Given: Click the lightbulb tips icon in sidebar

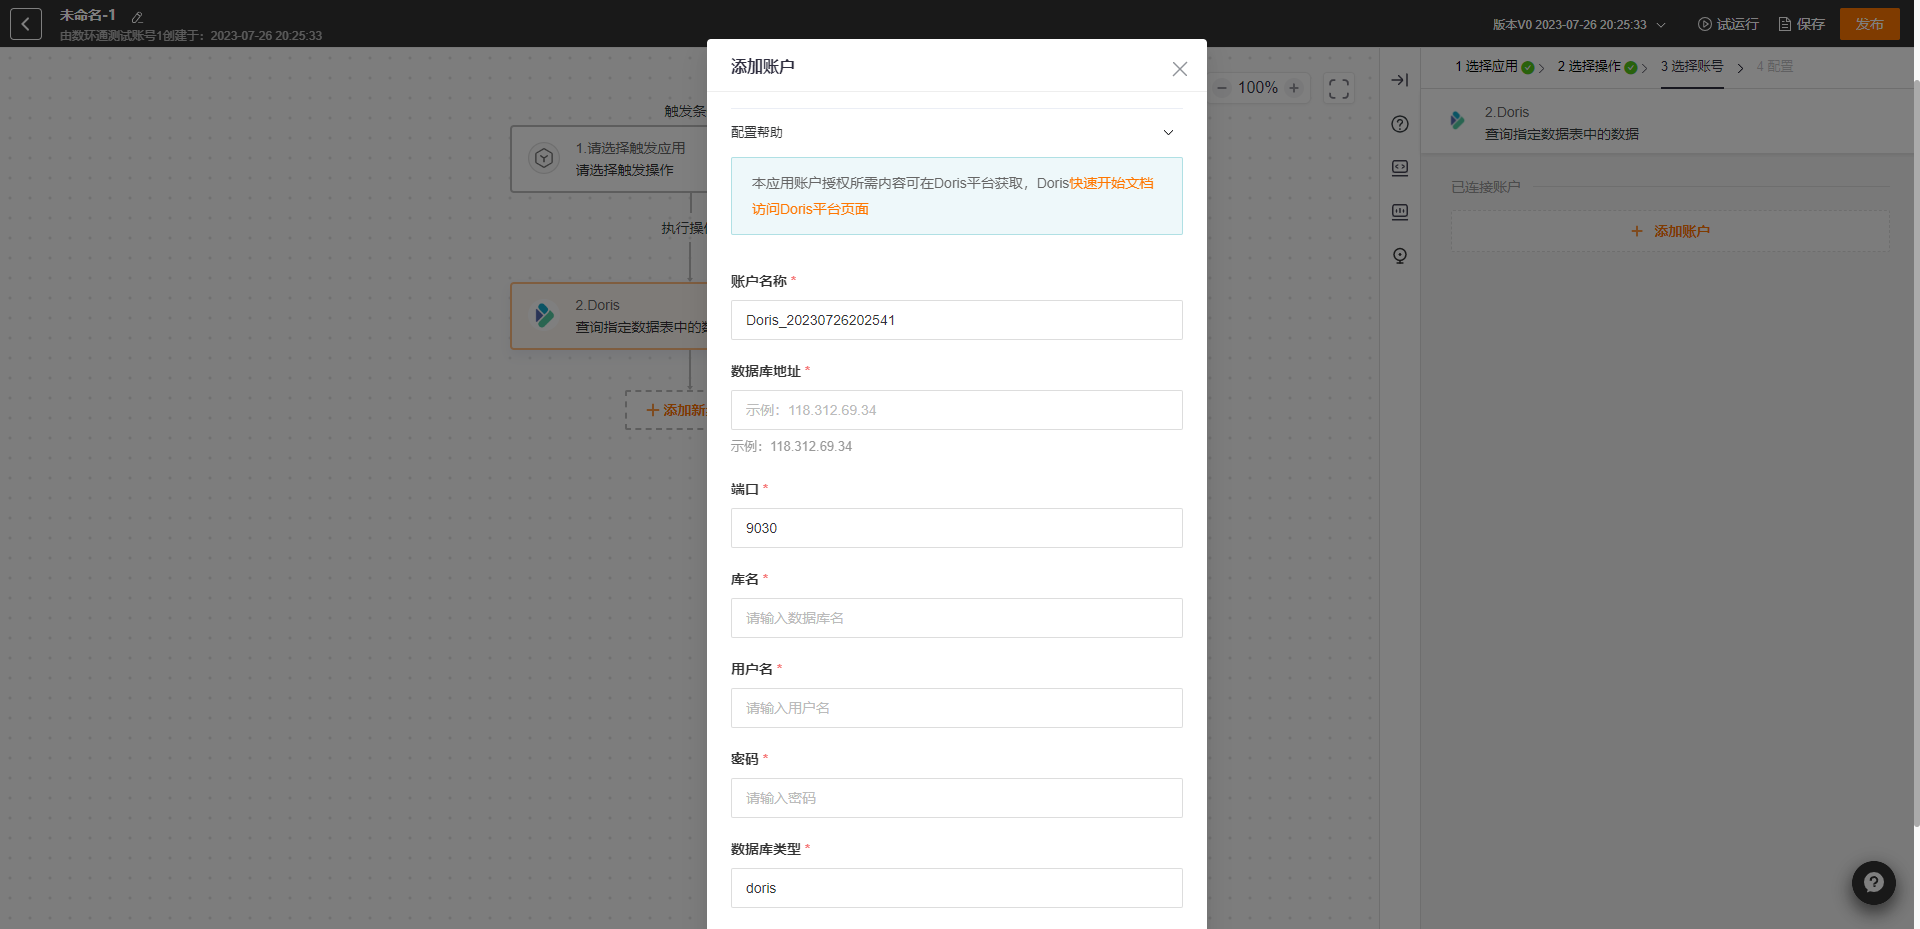Looking at the screenshot, I should 1400,256.
